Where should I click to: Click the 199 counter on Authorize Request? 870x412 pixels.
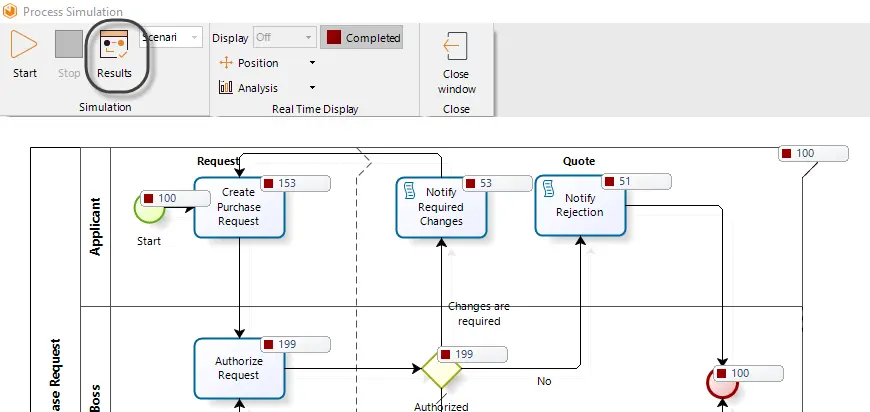tap(296, 344)
